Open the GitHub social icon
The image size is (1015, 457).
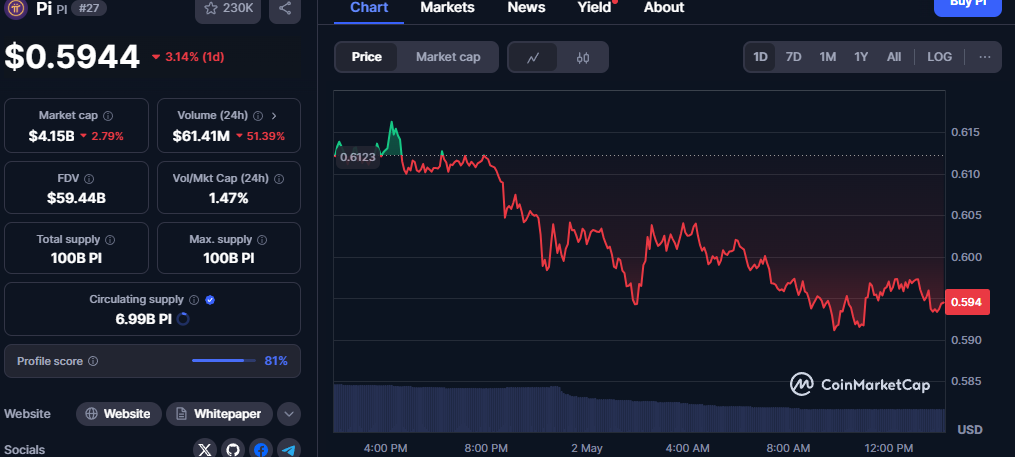233,449
